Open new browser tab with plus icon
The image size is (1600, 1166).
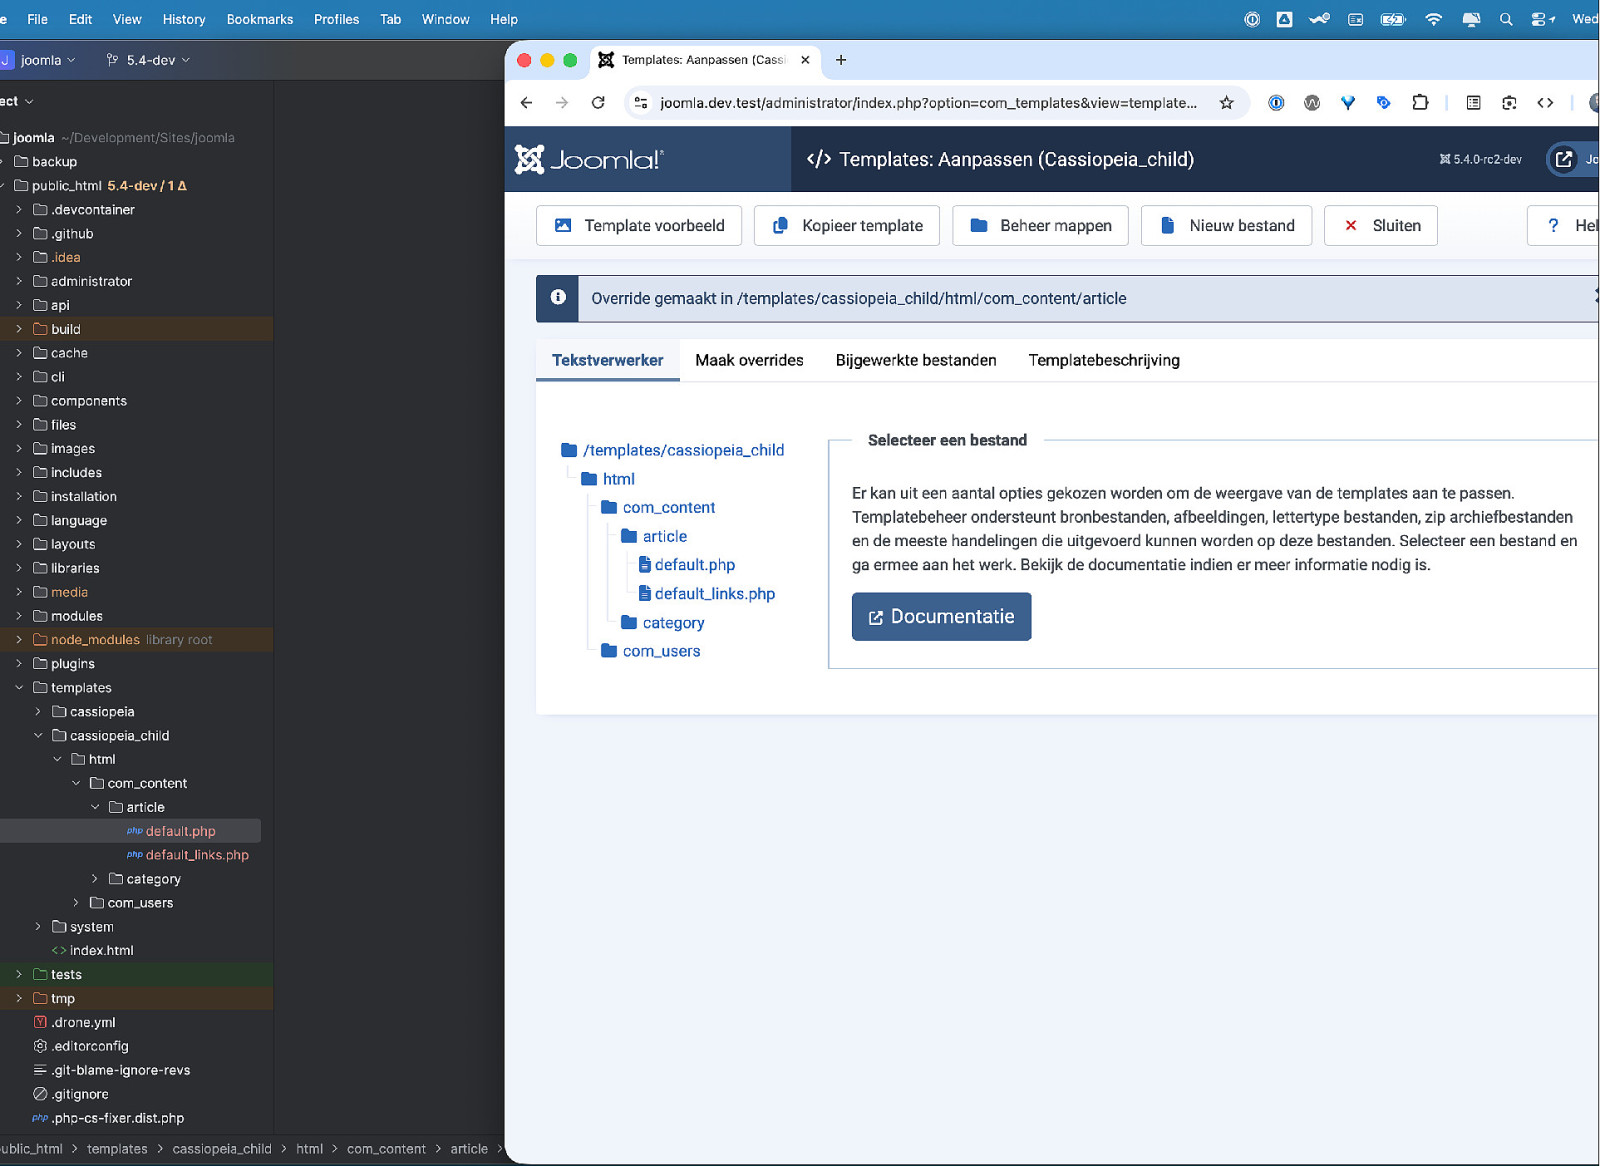point(841,60)
